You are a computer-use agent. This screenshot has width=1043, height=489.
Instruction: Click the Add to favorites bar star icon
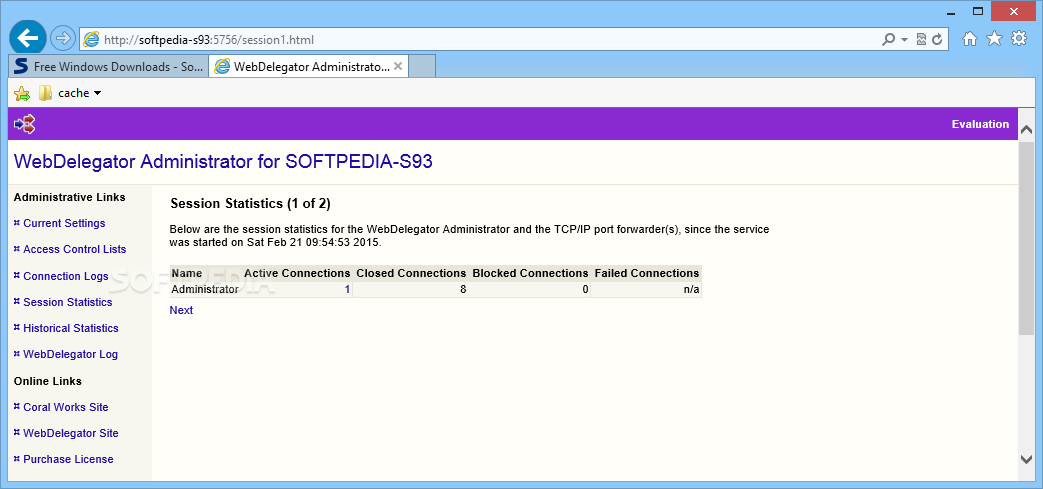tap(22, 93)
